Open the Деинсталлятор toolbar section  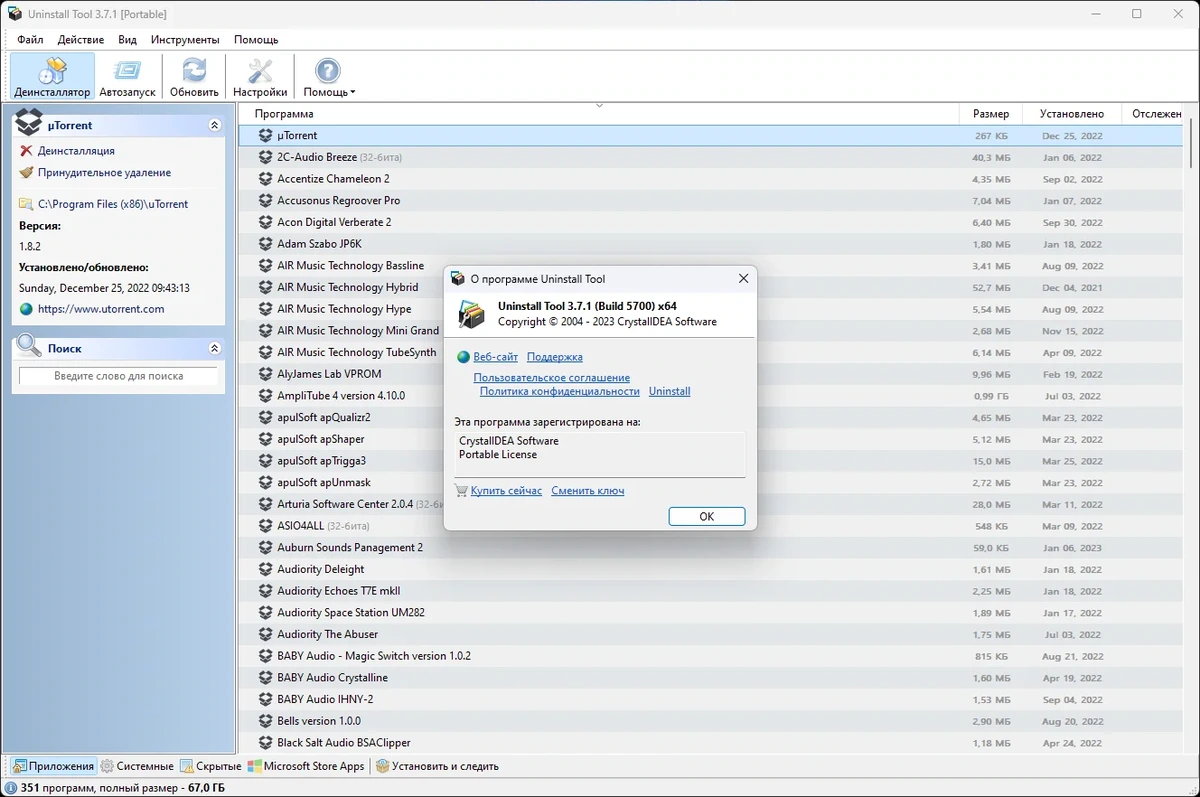click(52, 76)
